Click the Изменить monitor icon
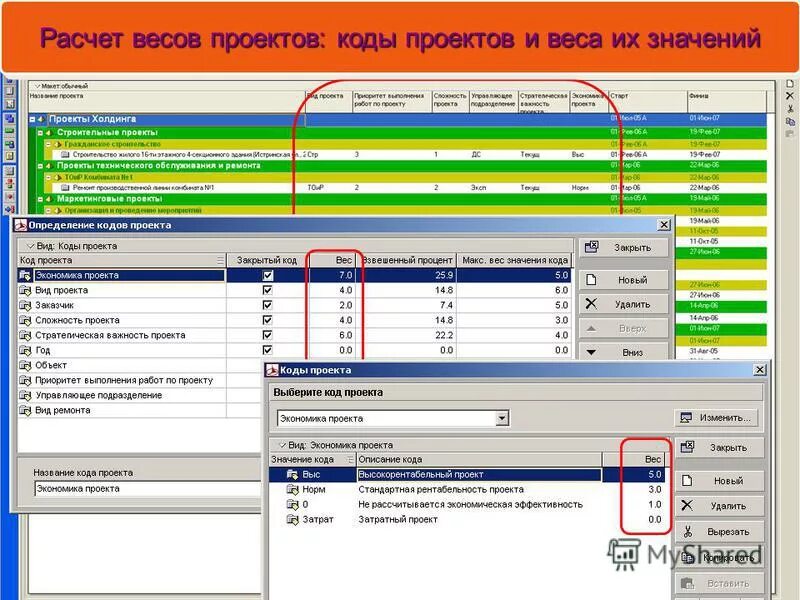800x600 pixels. click(684, 416)
